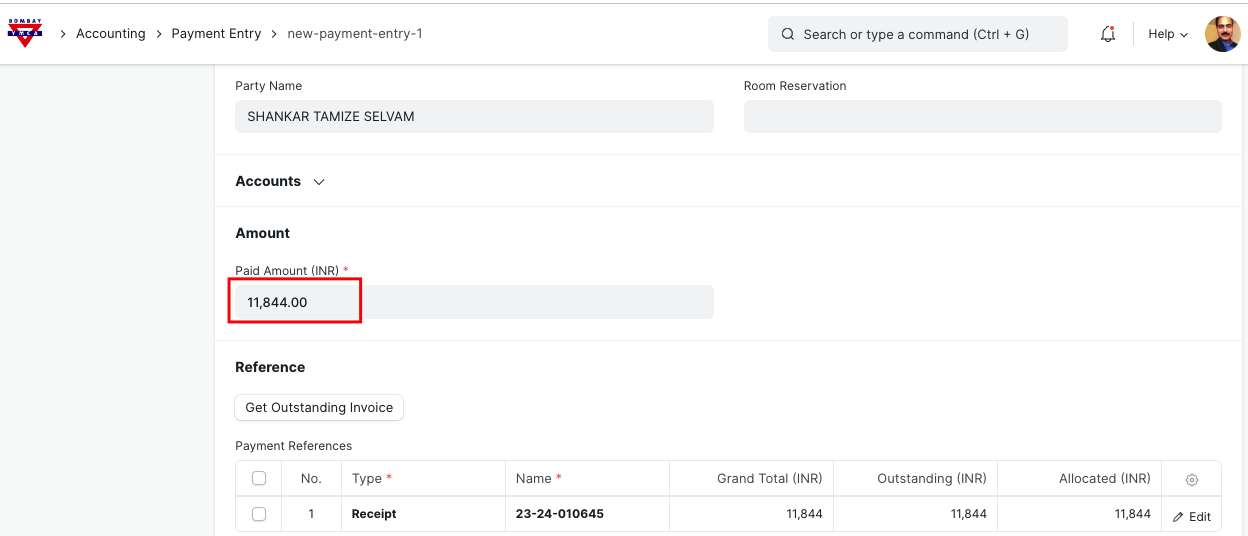
Task: Click the Room Reservation field
Action: [x=982, y=117]
